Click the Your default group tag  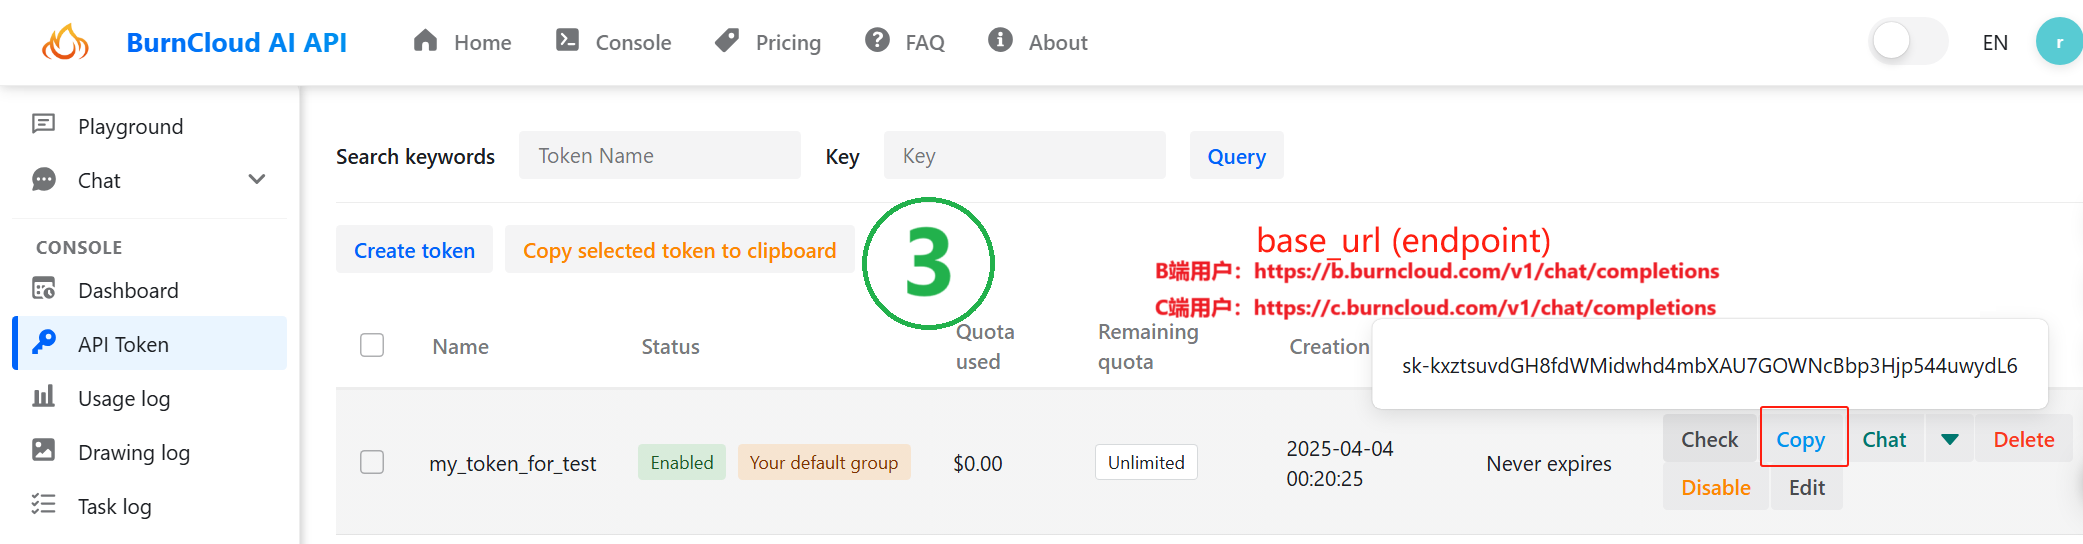point(824,462)
